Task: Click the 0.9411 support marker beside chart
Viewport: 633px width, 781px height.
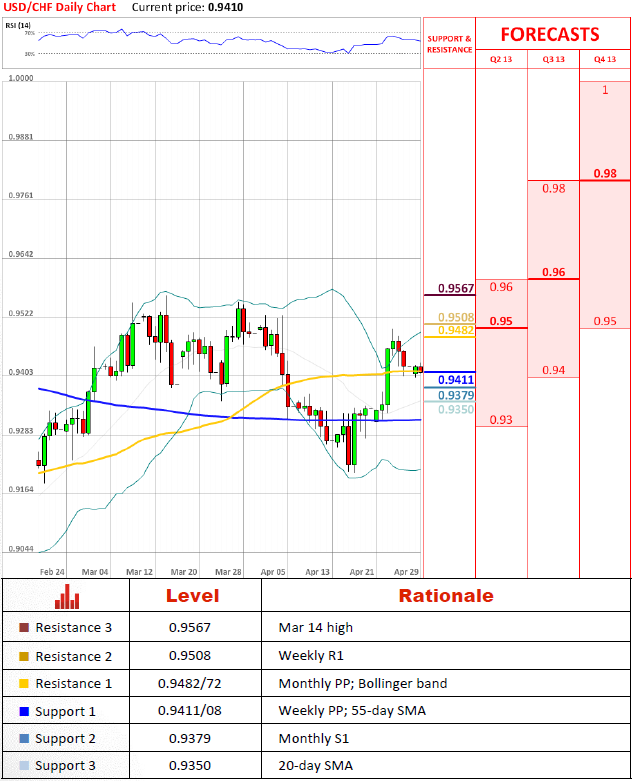Action: tap(456, 380)
